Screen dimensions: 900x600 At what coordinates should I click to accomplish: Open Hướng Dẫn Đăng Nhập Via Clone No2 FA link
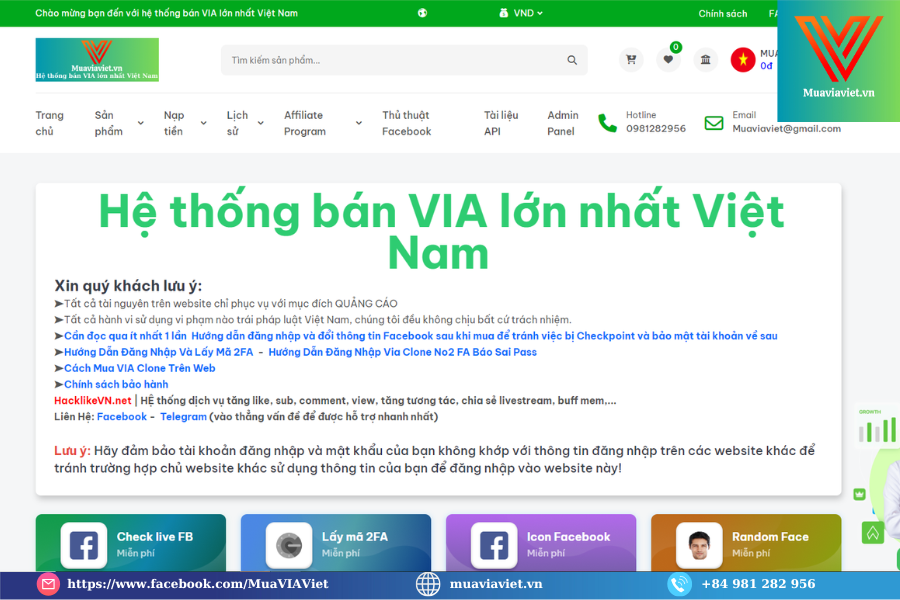point(402,352)
